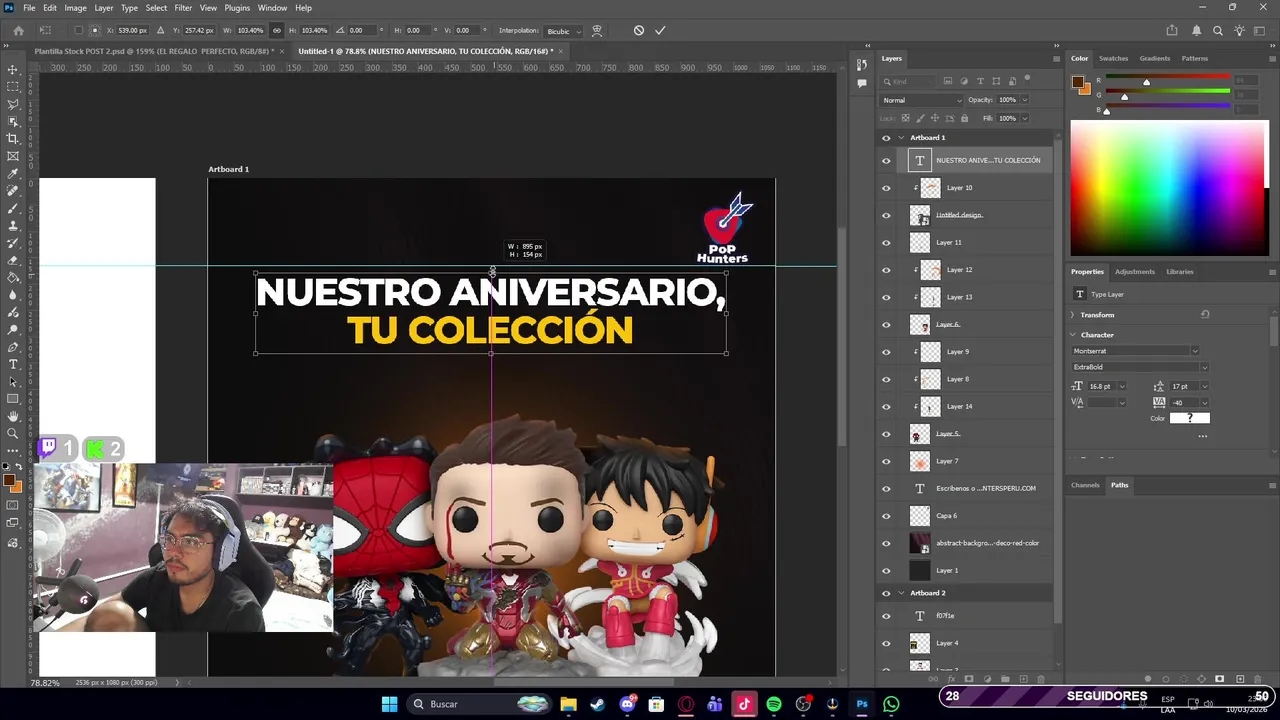Screen dimensions: 1280x720
Task: Switch to the Swatches tab
Action: [x=1113, y=58]
